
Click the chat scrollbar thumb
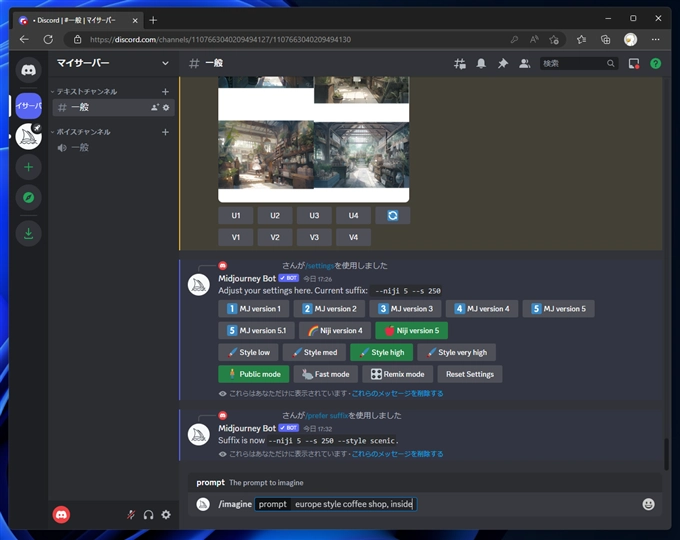[667, 454]
